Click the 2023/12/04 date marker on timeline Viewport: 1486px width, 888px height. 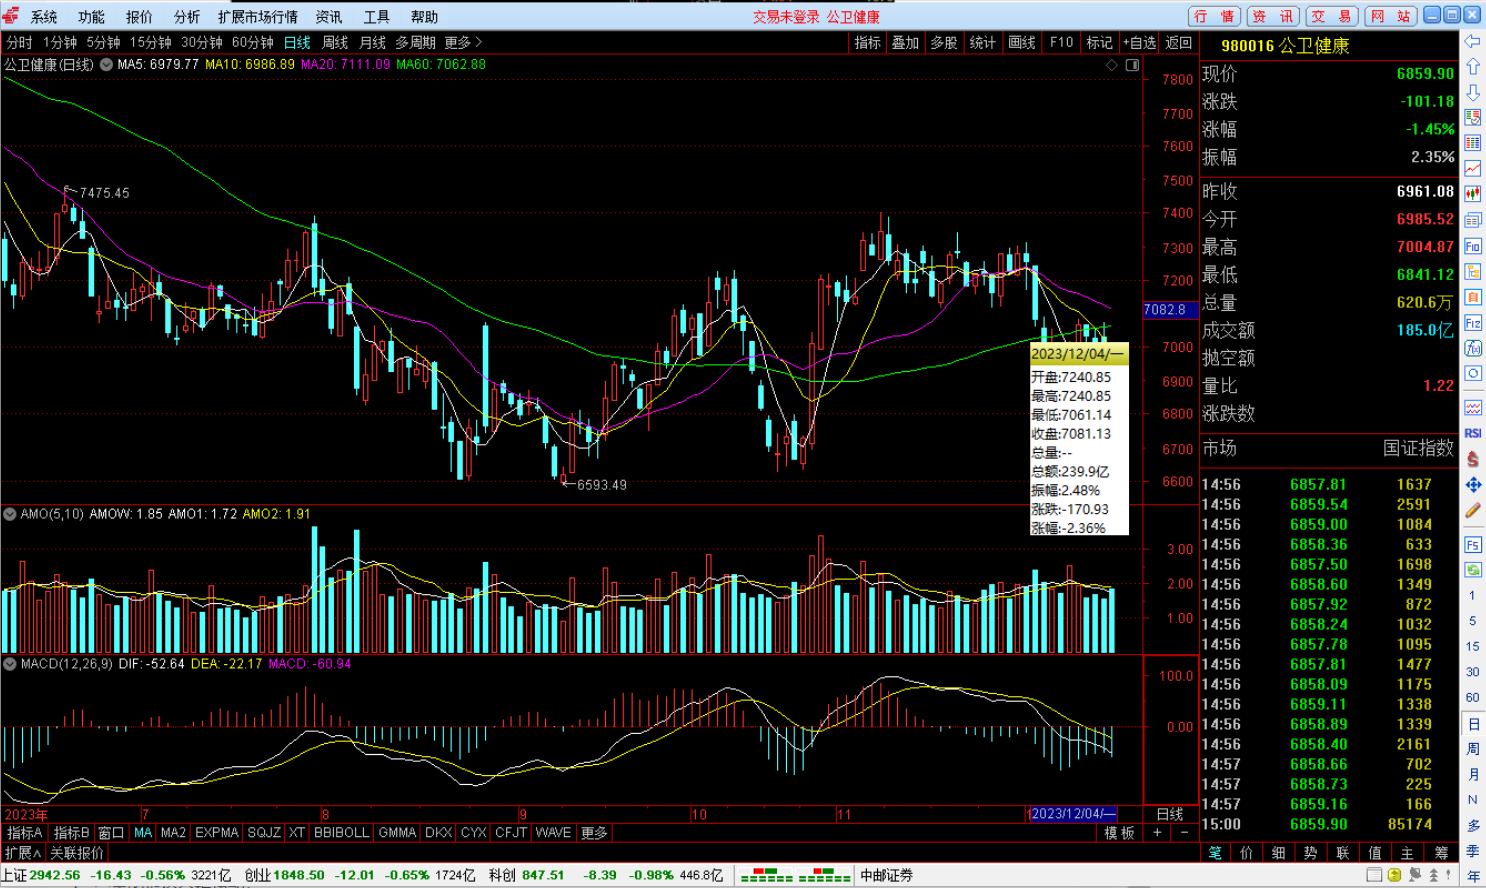point(1073,814)
